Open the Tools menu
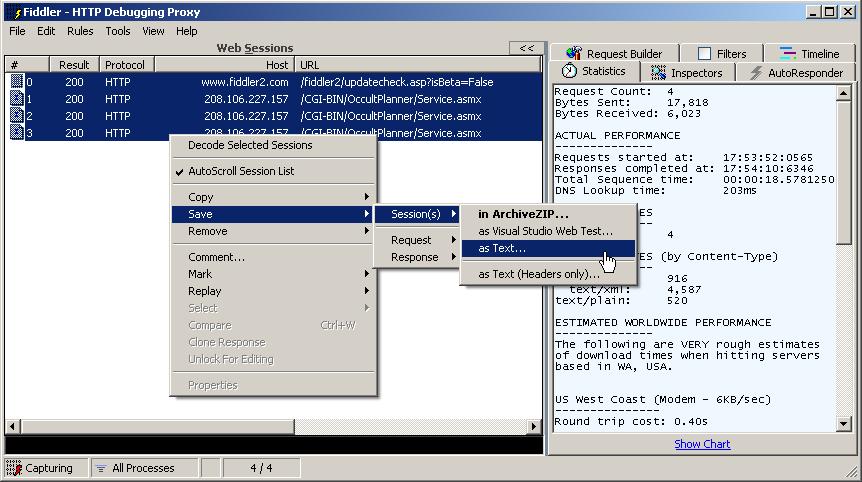 tap(118, 31)
